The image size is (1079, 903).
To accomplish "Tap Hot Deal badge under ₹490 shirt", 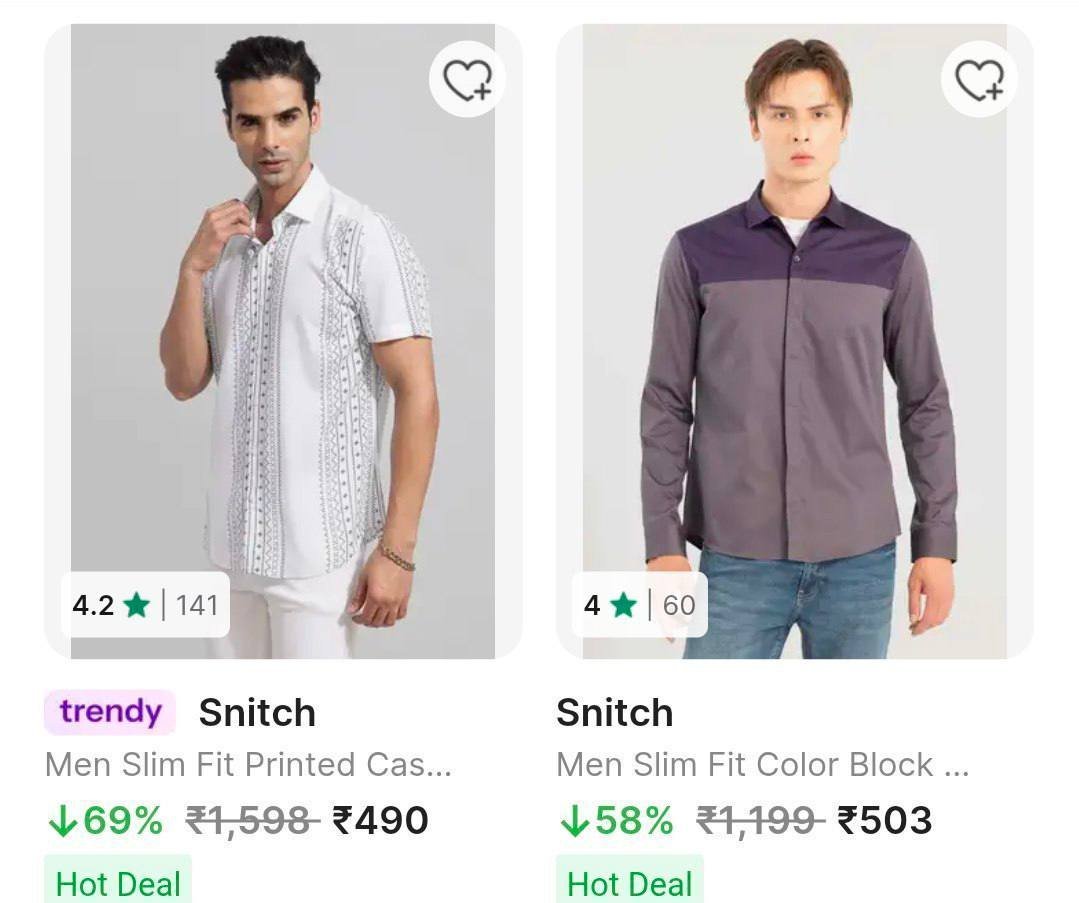I will pos(118,883).
